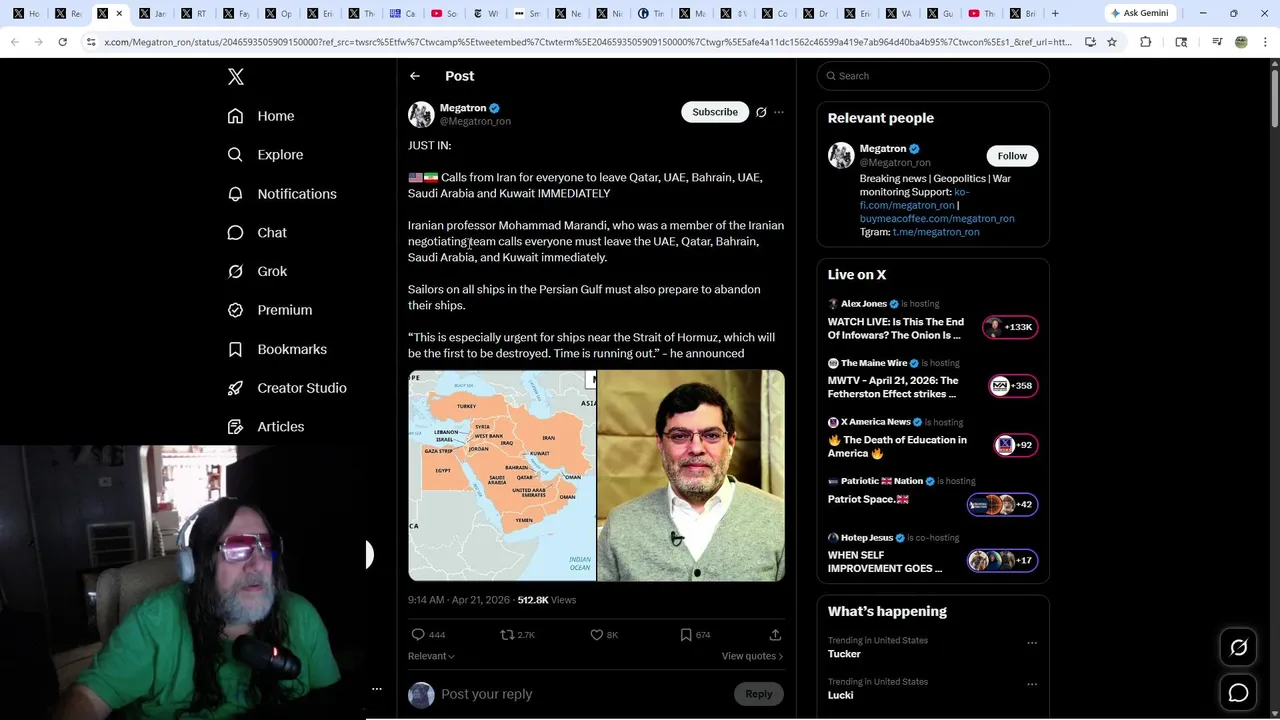Open the @Megatron_ron handle in the post header
The height and width of the screenshot is (720, 1280).
tap(475, 121)
